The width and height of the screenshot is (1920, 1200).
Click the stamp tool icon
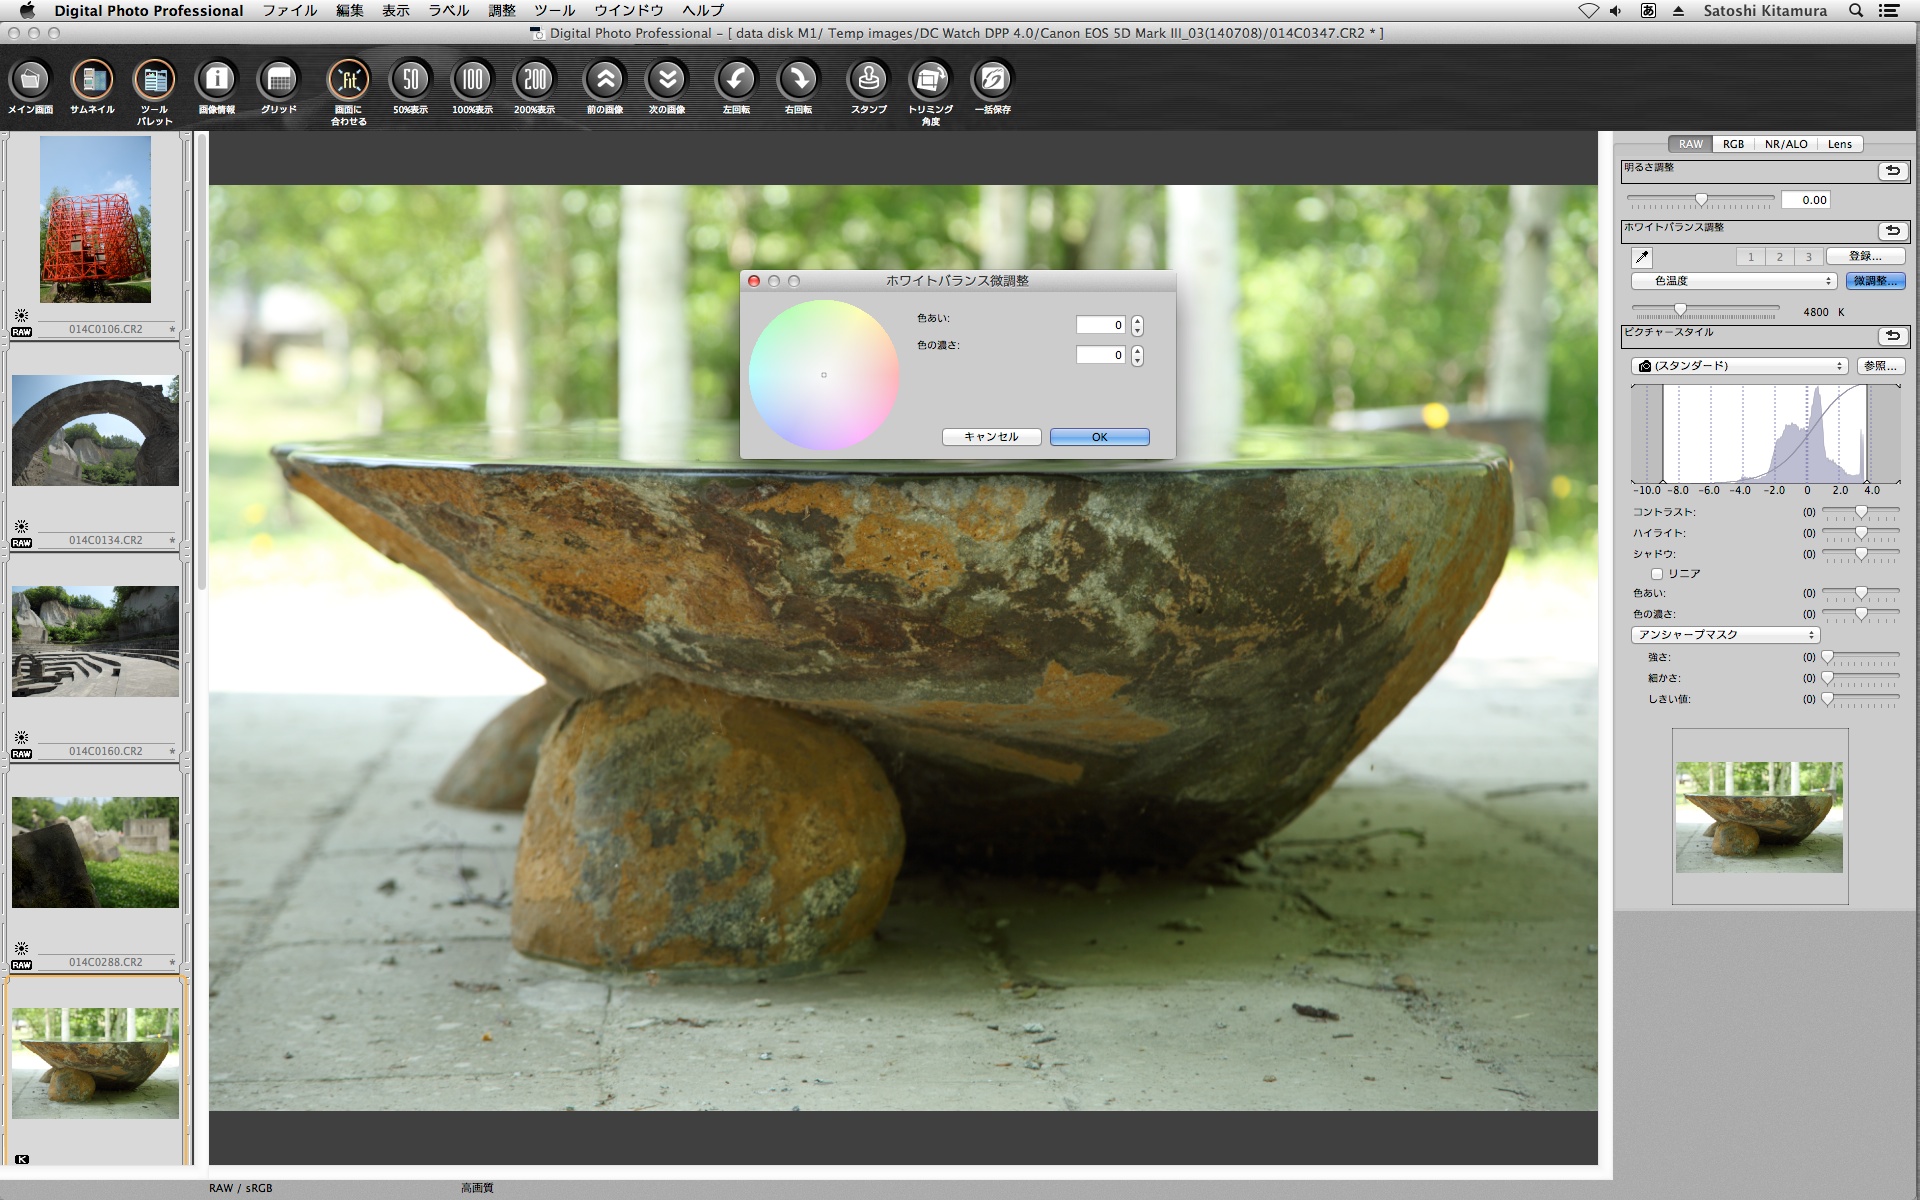tap(868, 80)
